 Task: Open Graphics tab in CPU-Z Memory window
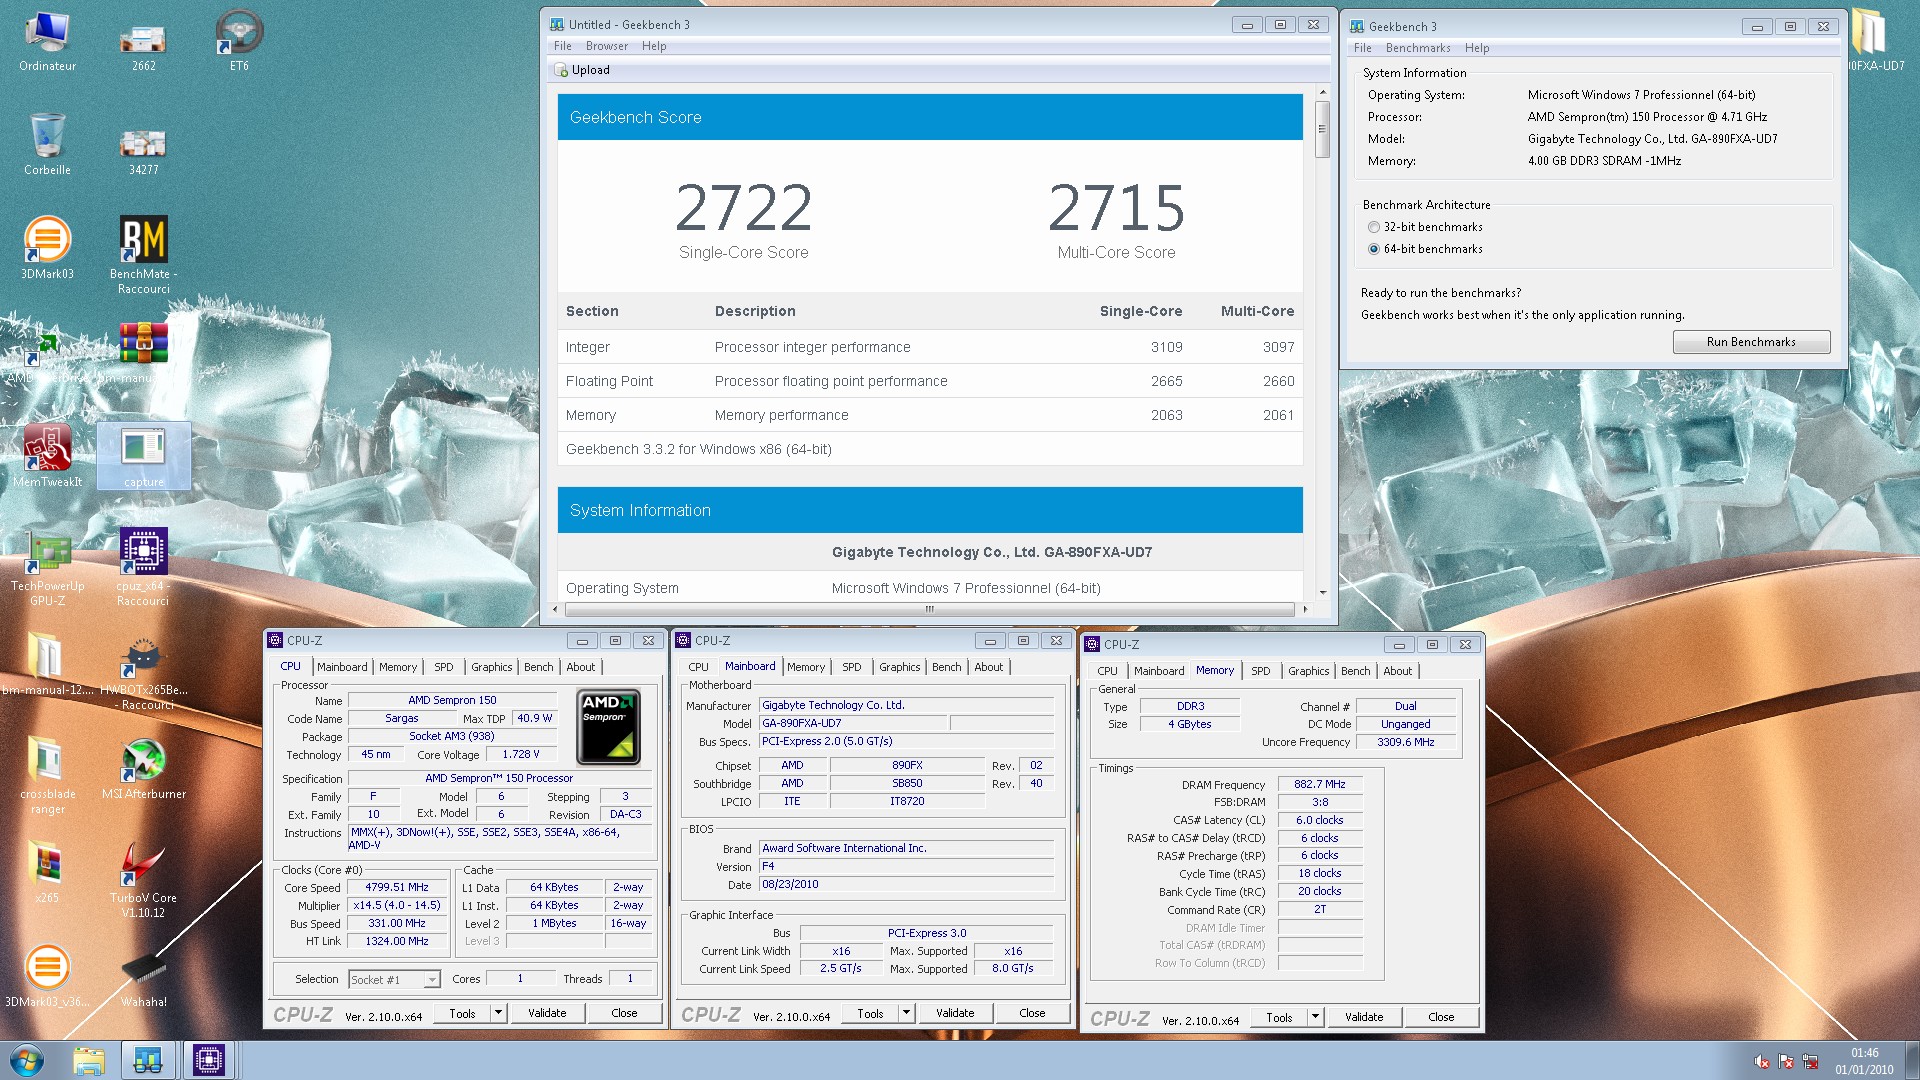click(1308, 671)
